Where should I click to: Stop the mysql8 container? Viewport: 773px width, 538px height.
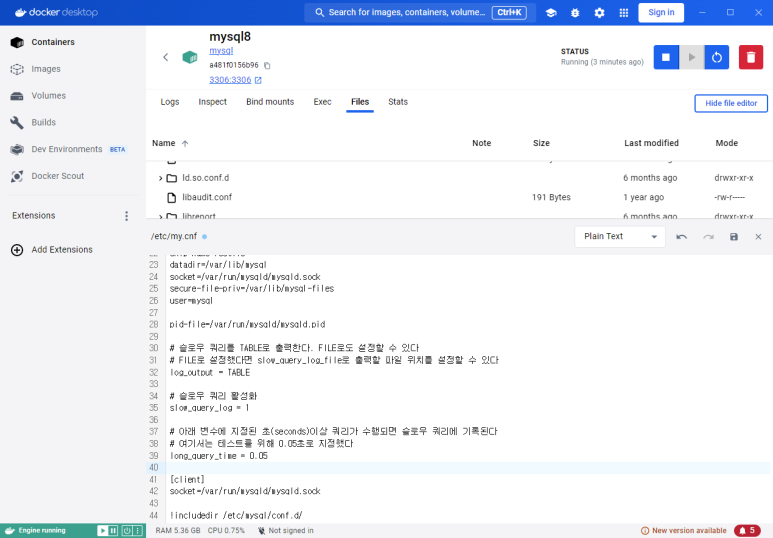(666, 57)
